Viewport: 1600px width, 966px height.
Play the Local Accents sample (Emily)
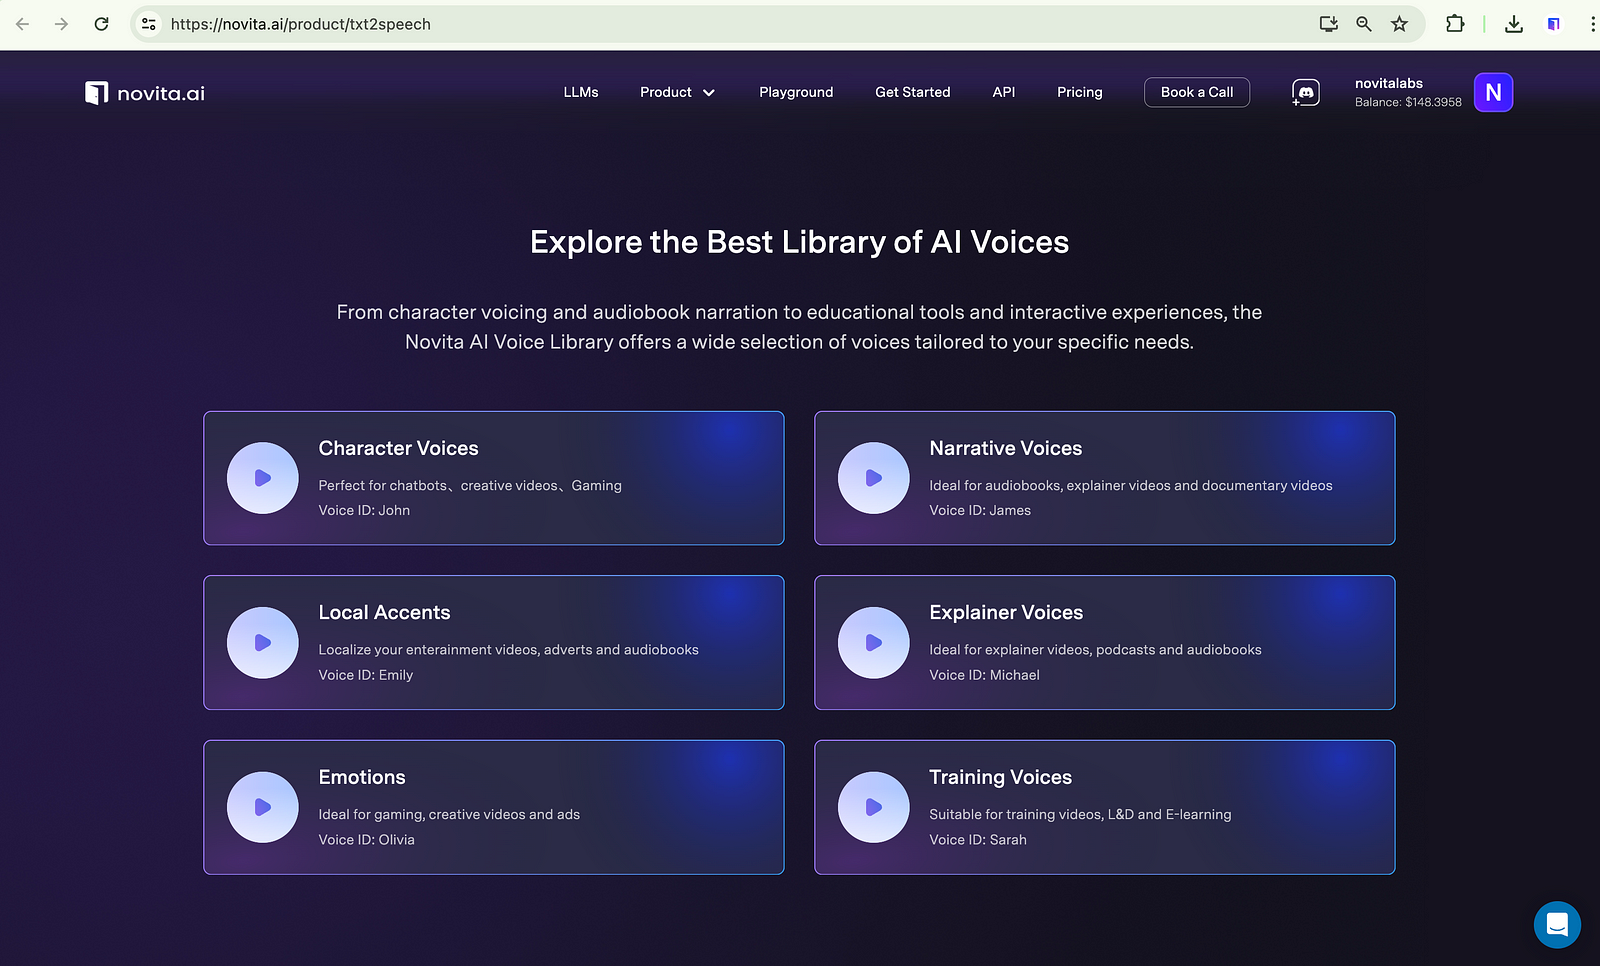[263, 643]
